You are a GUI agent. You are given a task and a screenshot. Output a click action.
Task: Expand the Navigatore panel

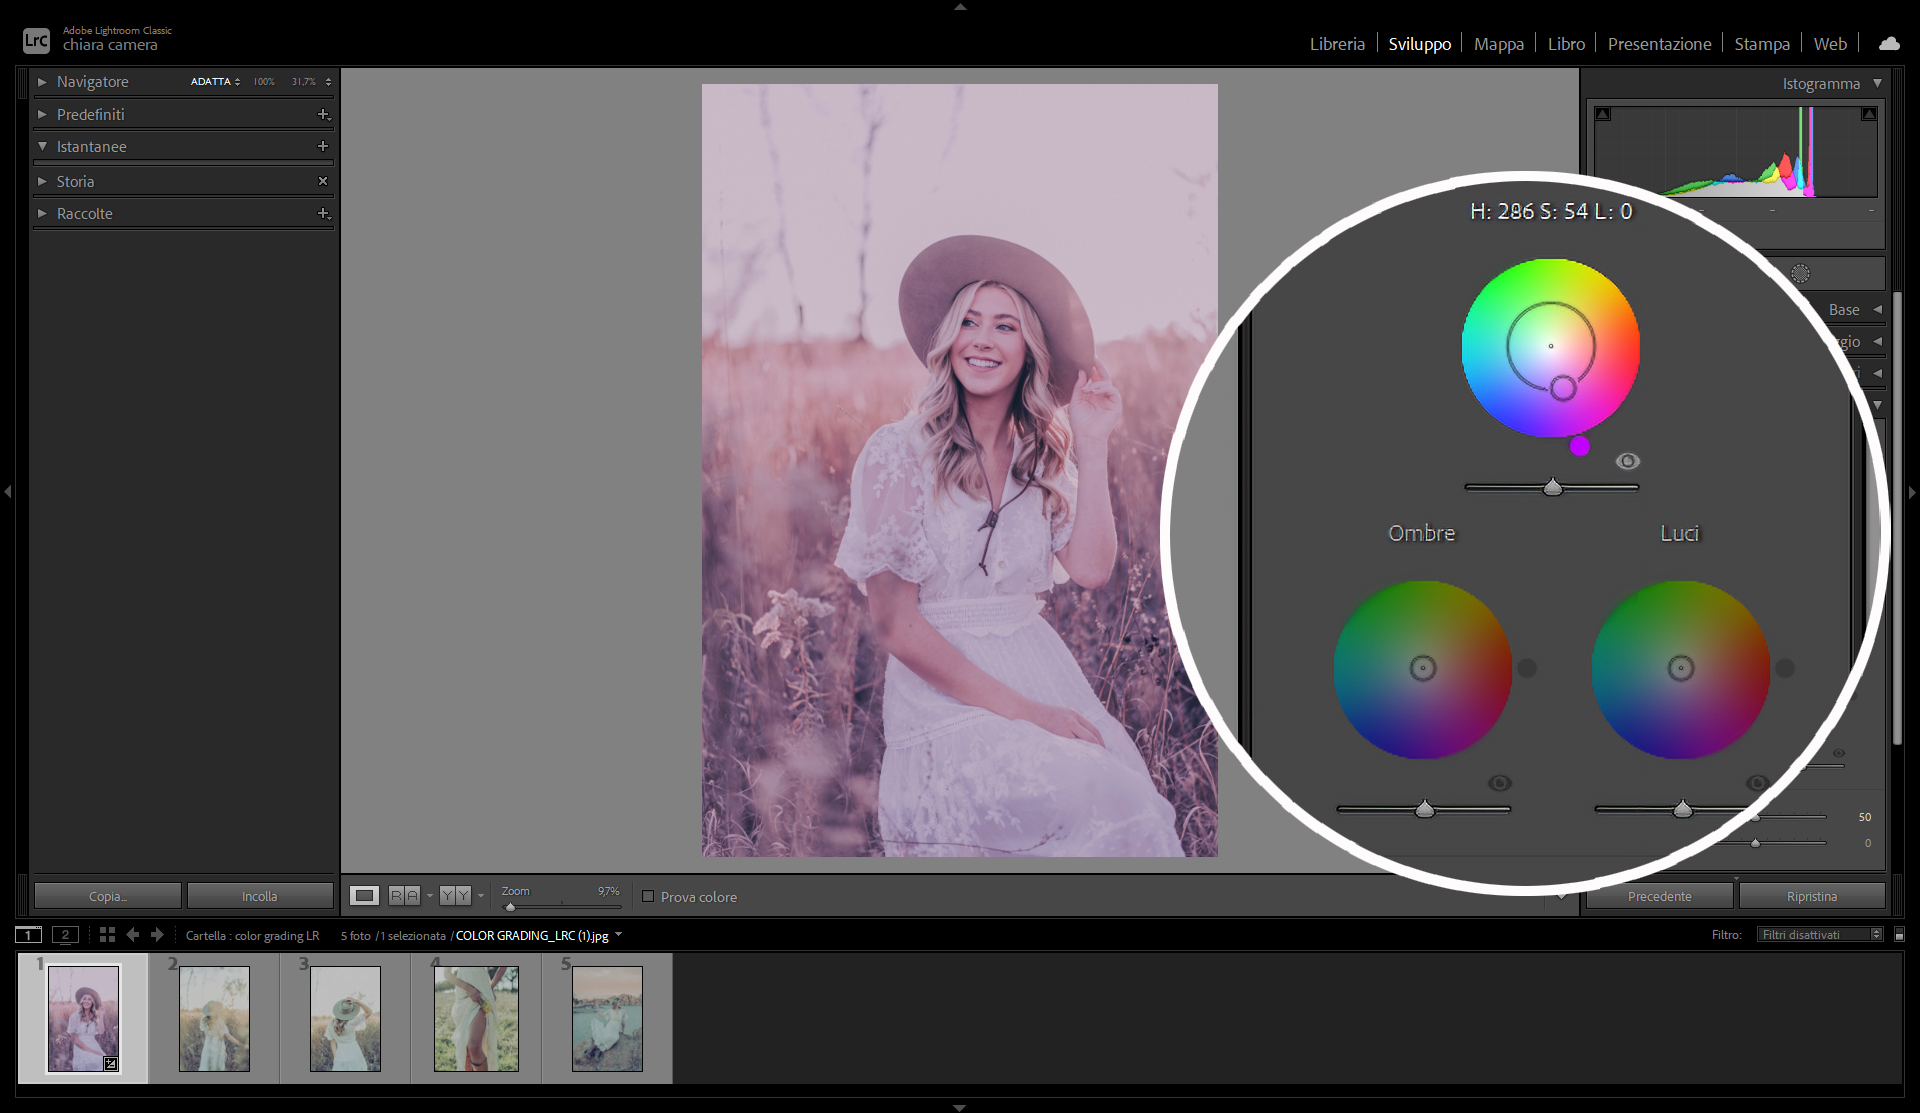coord(42,82)
